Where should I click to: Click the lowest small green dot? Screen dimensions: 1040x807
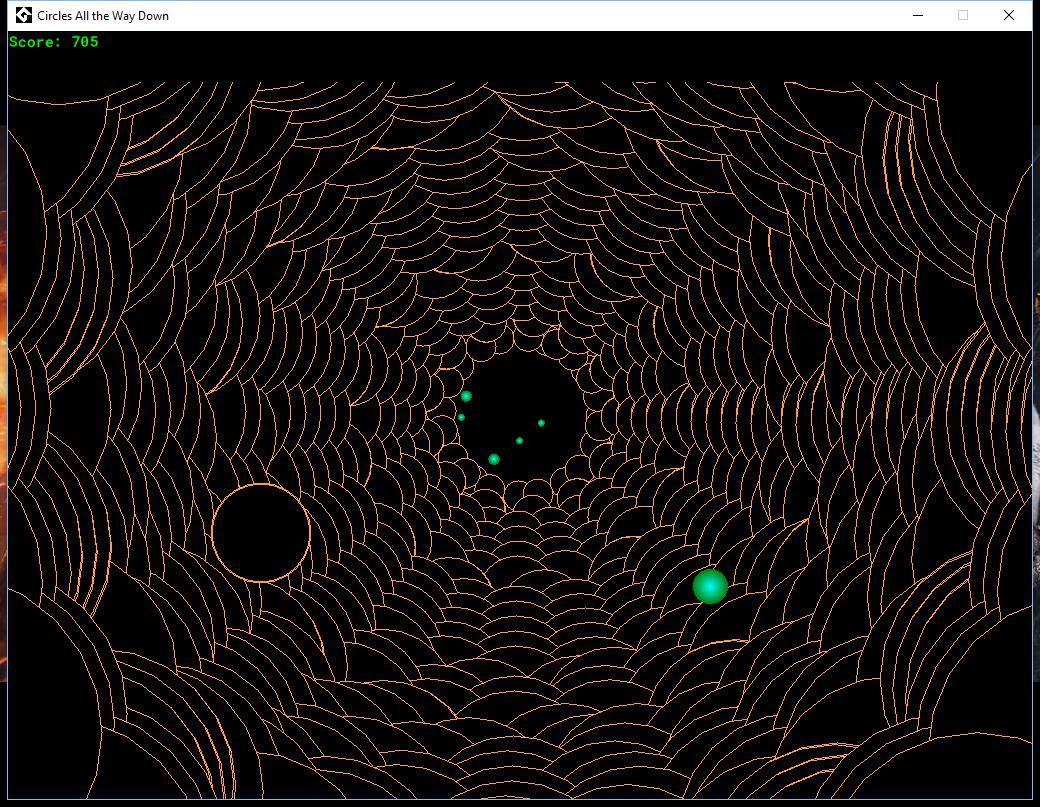click(x=494, y=457)
